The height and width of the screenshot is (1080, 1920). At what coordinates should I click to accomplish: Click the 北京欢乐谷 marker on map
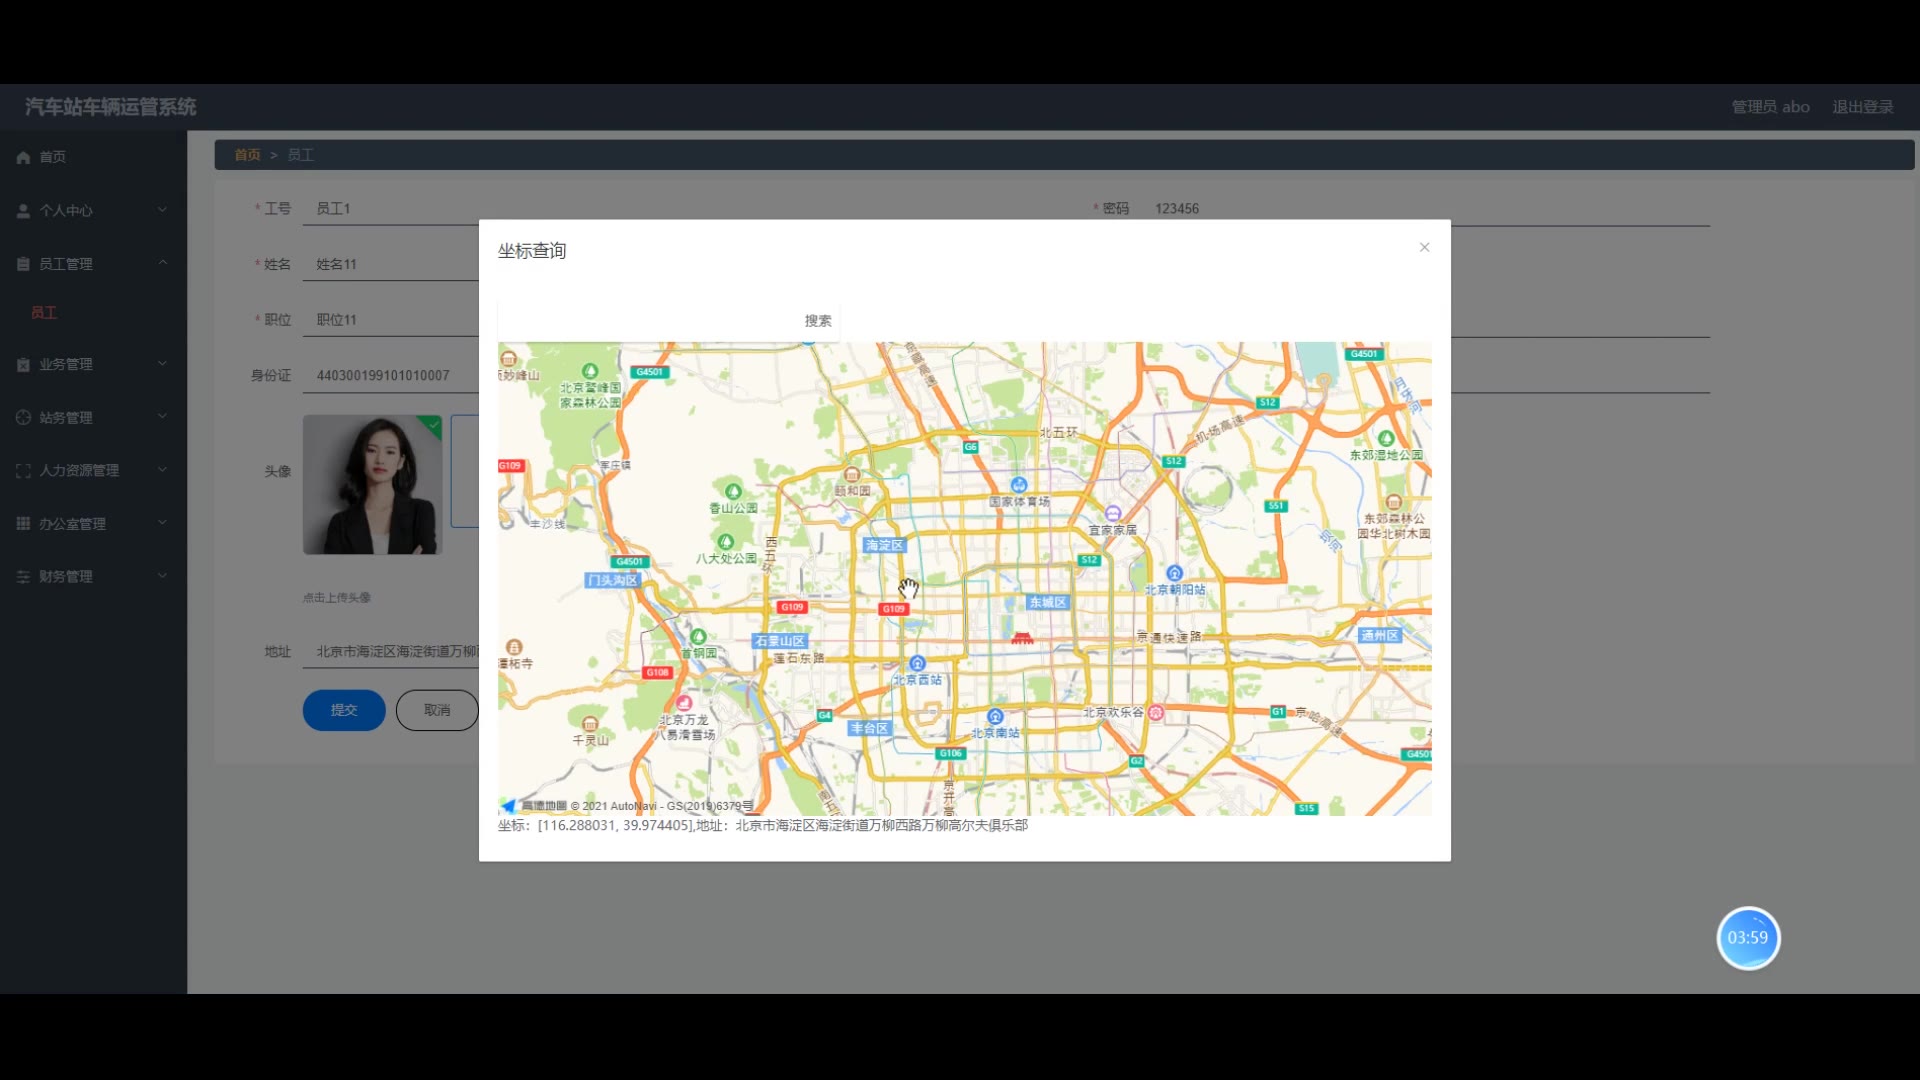pos(1156,713)
